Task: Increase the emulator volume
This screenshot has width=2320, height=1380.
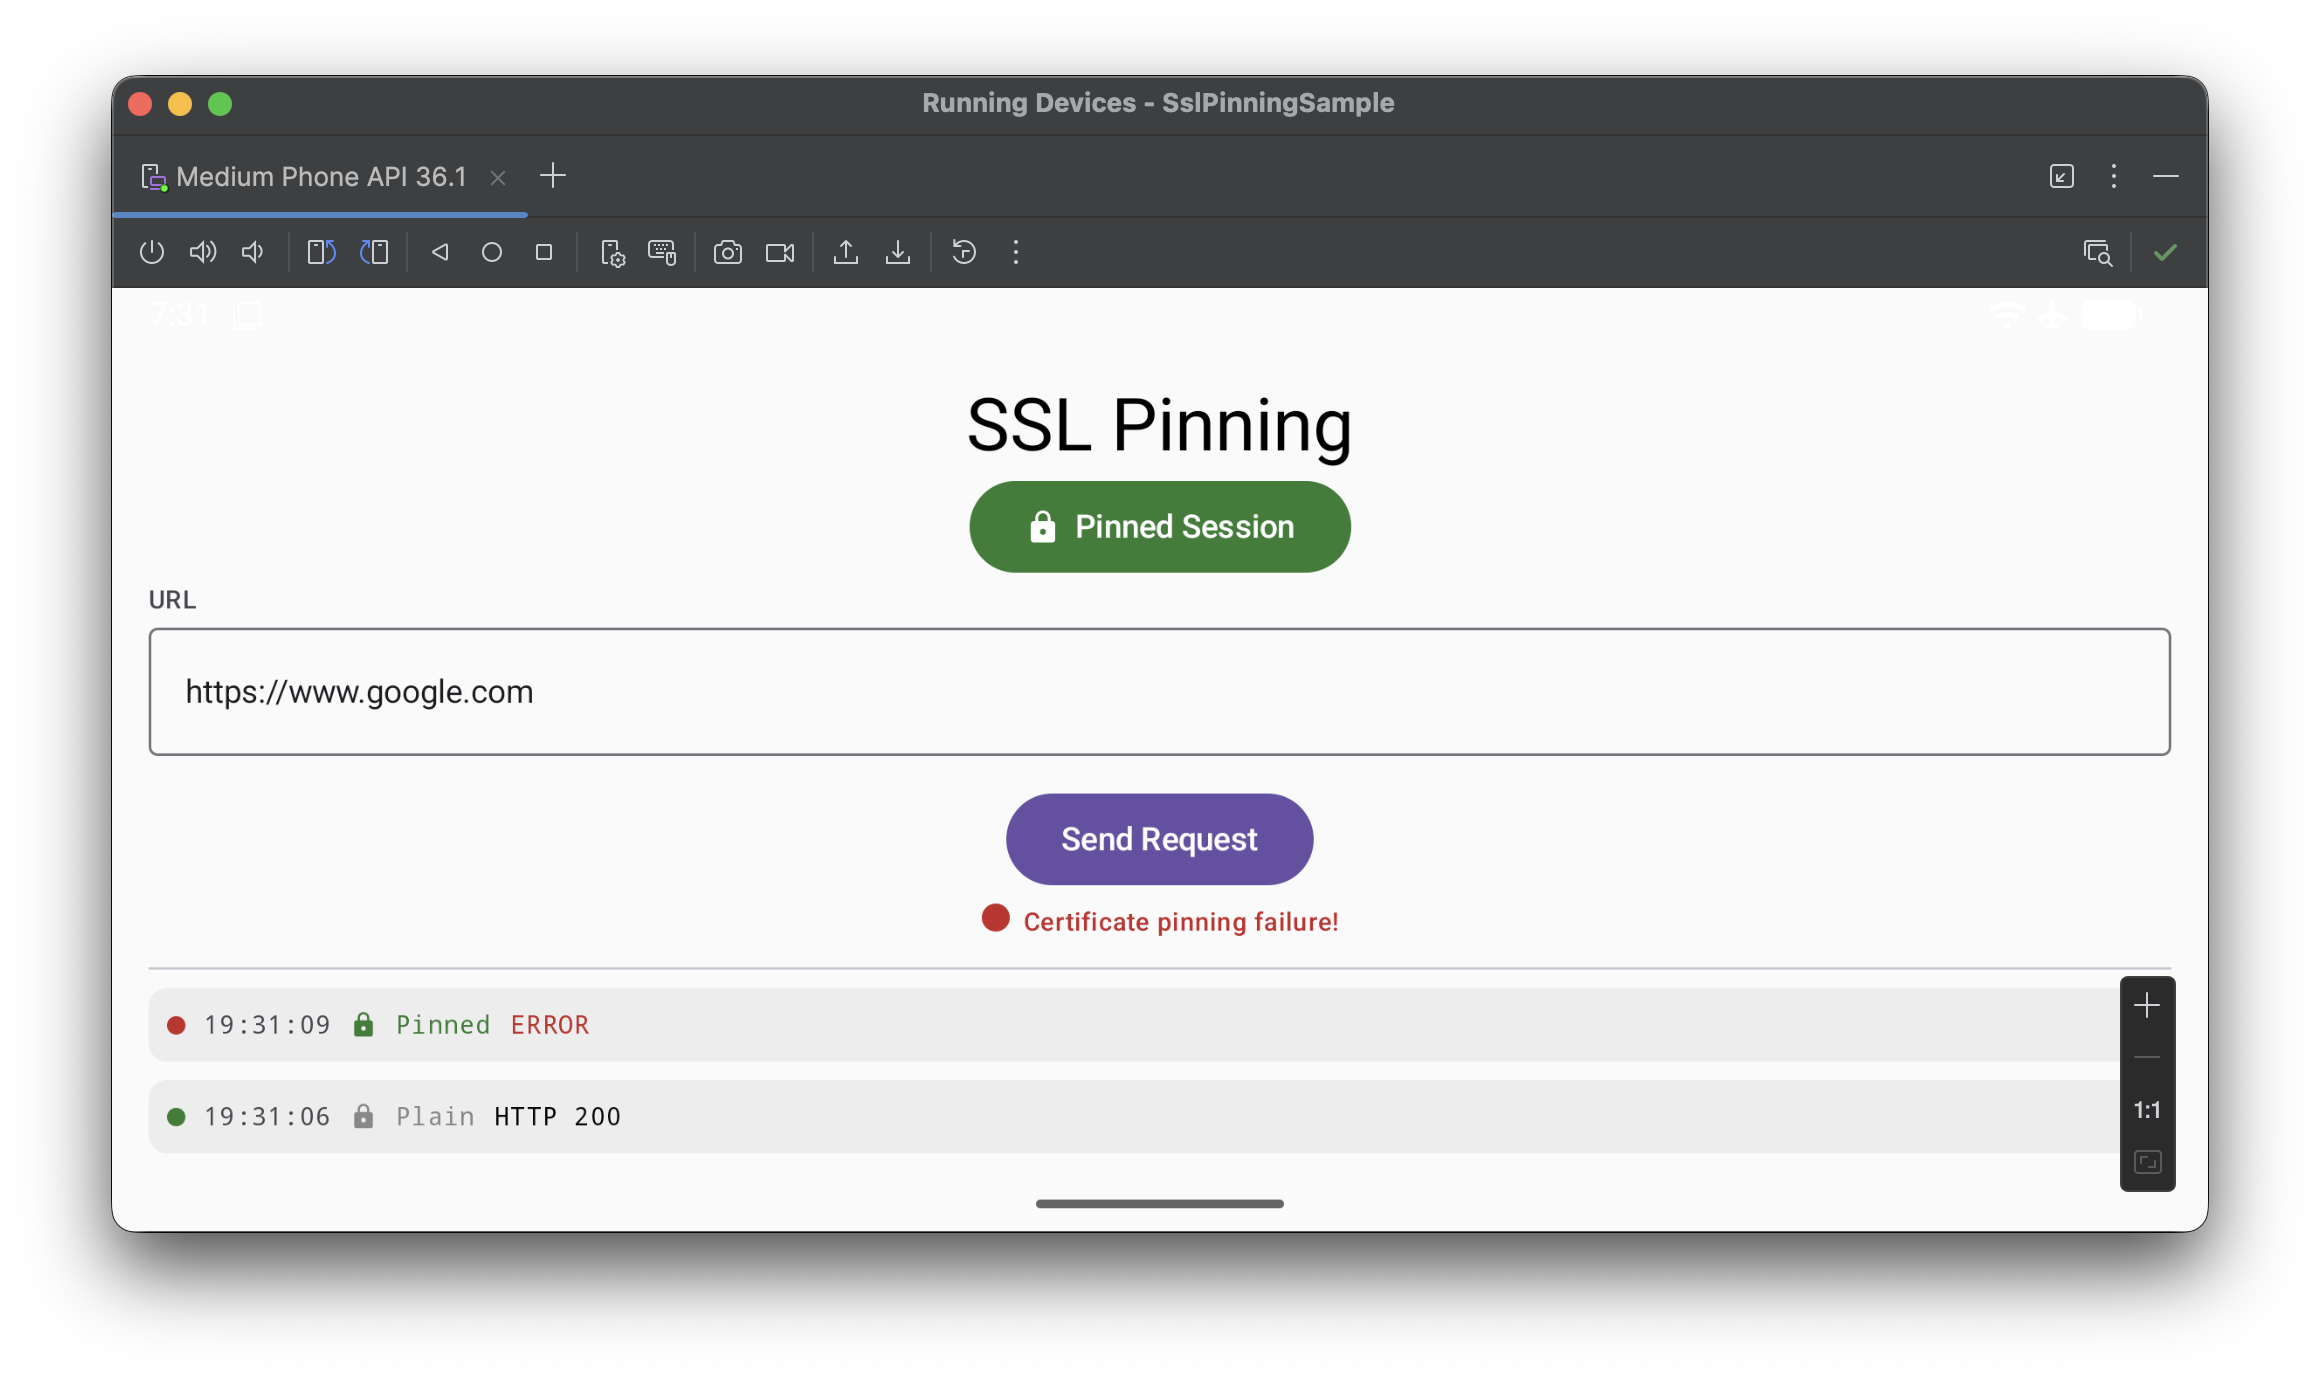Action: point(202,252)
